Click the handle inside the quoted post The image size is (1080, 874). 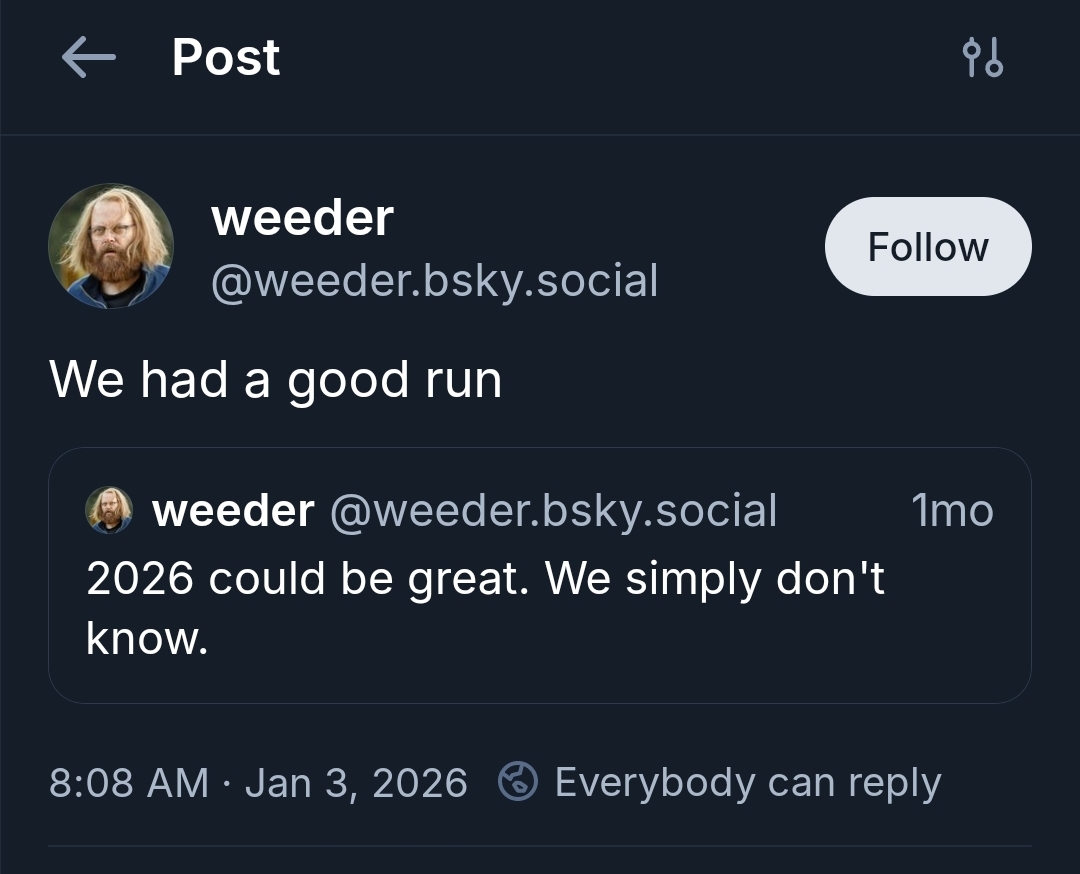tap(552, 511)
